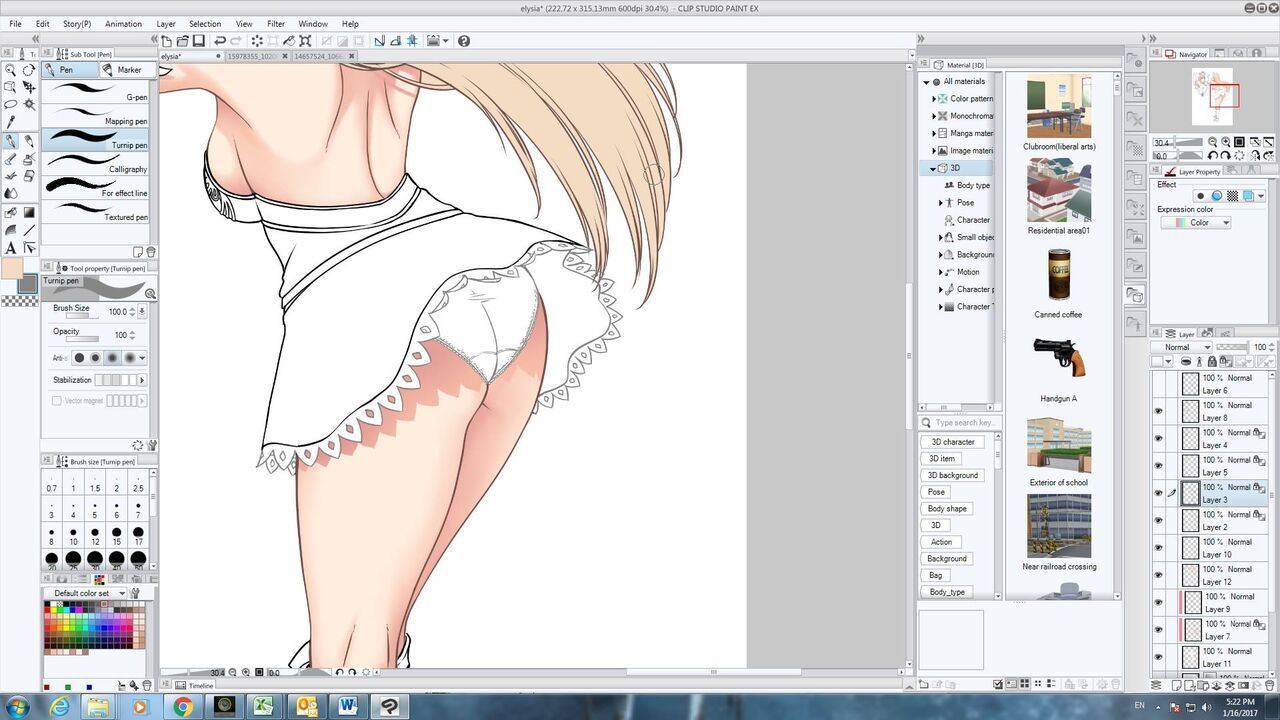Switch to the Marker sub tool tab

click(129, 70)
